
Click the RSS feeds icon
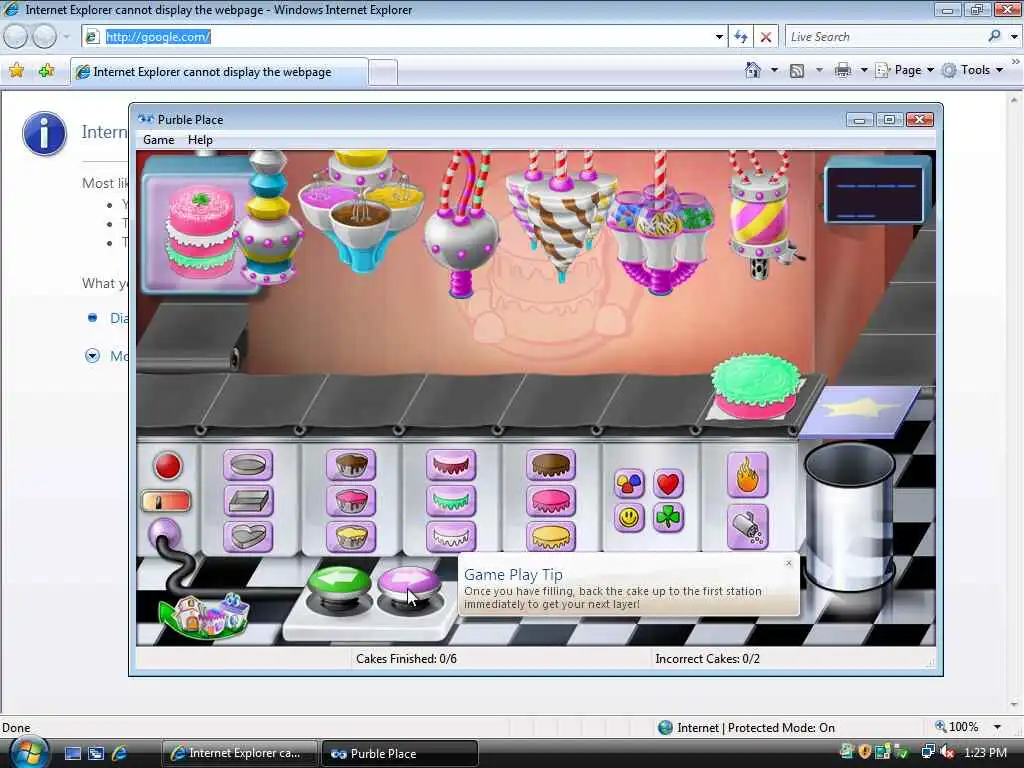pyautogui.click(x=797, y=71)
